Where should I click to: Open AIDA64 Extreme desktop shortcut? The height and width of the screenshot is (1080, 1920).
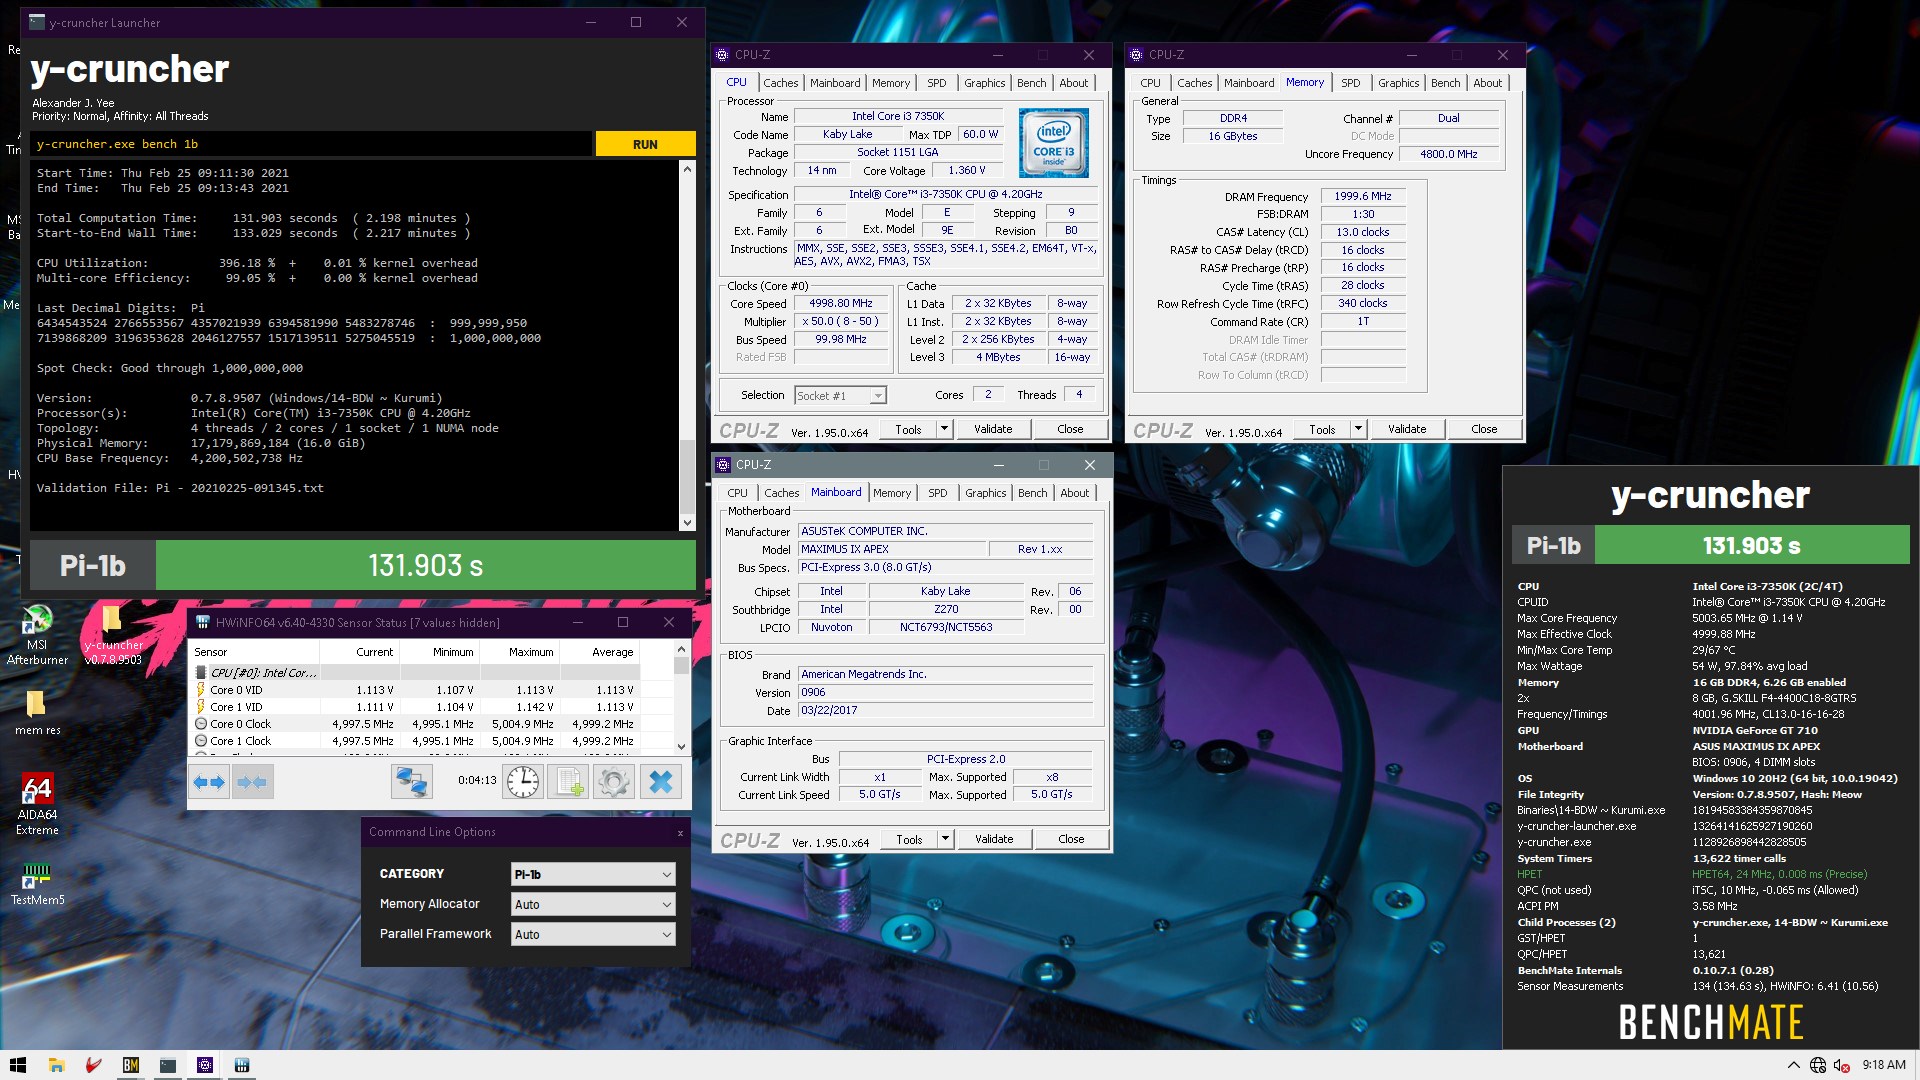(x=37, y=805)
